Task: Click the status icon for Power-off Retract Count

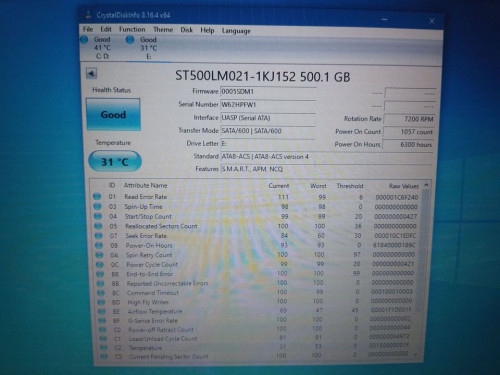Action: tap(103, 329)
